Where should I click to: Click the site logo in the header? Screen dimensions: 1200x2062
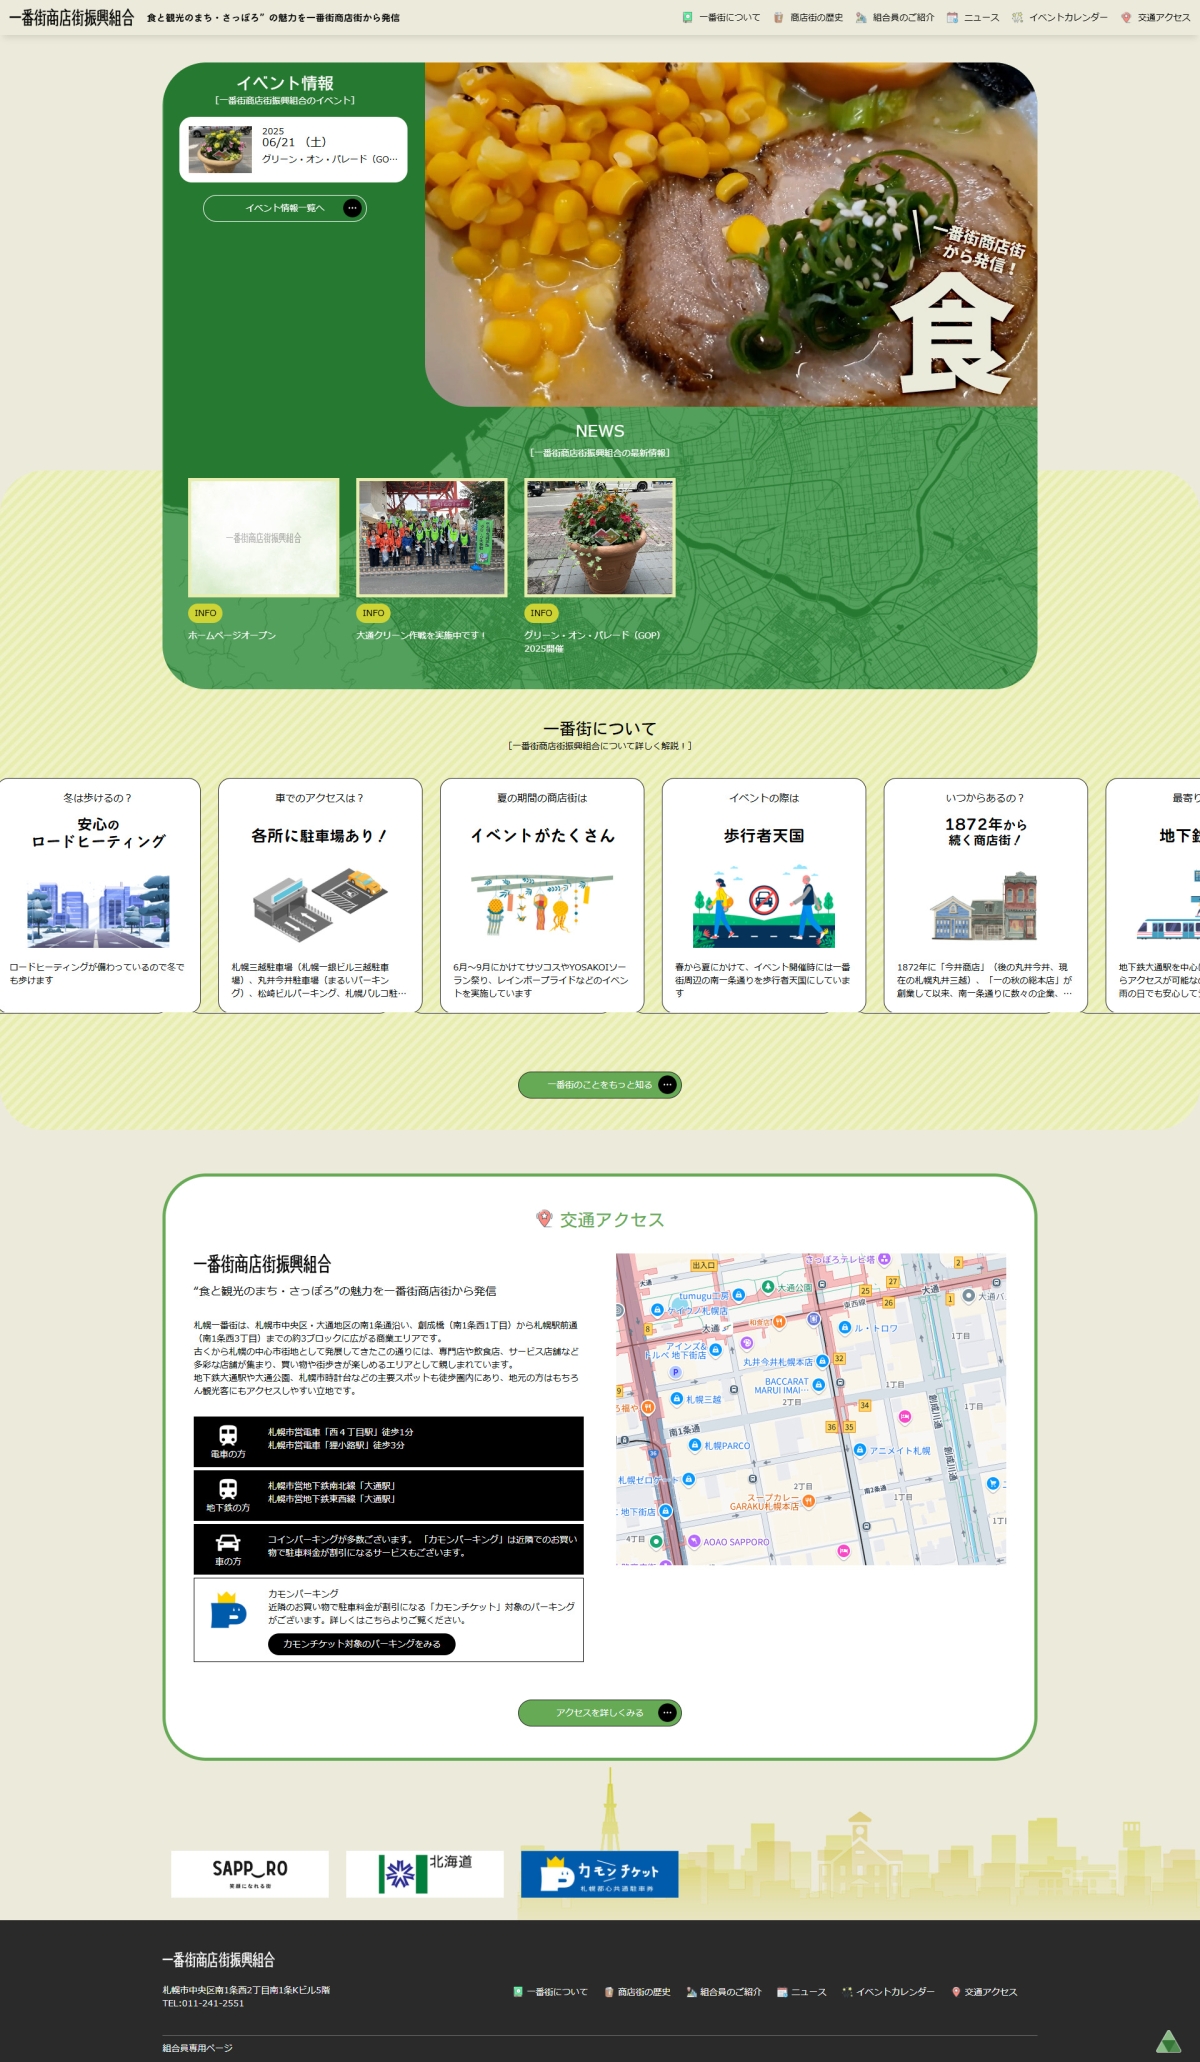pos(71,18)
